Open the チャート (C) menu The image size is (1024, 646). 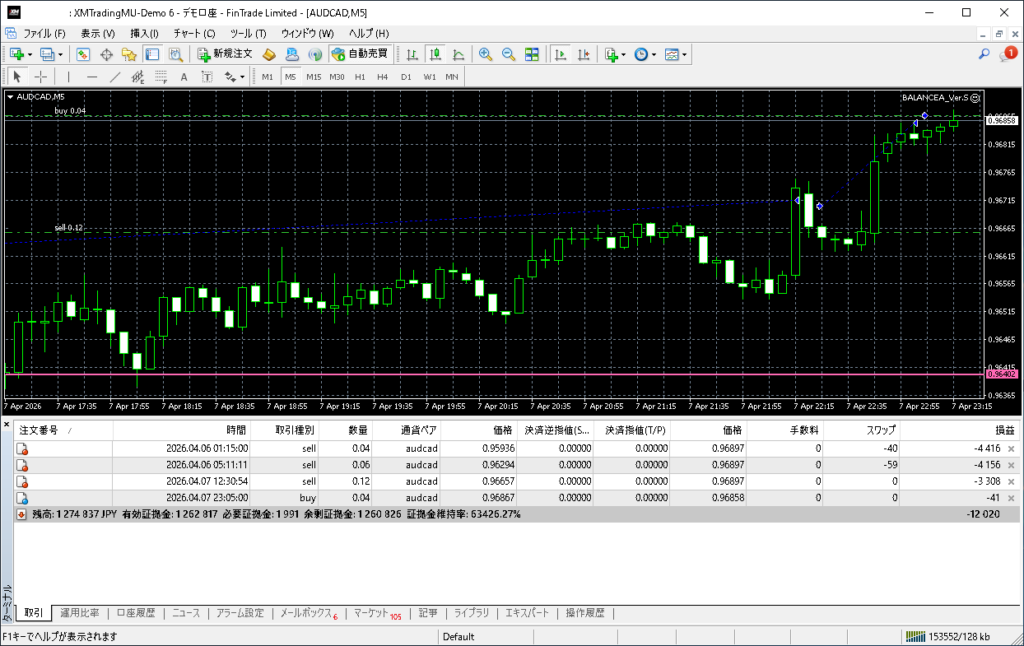(x=194, y=33)
